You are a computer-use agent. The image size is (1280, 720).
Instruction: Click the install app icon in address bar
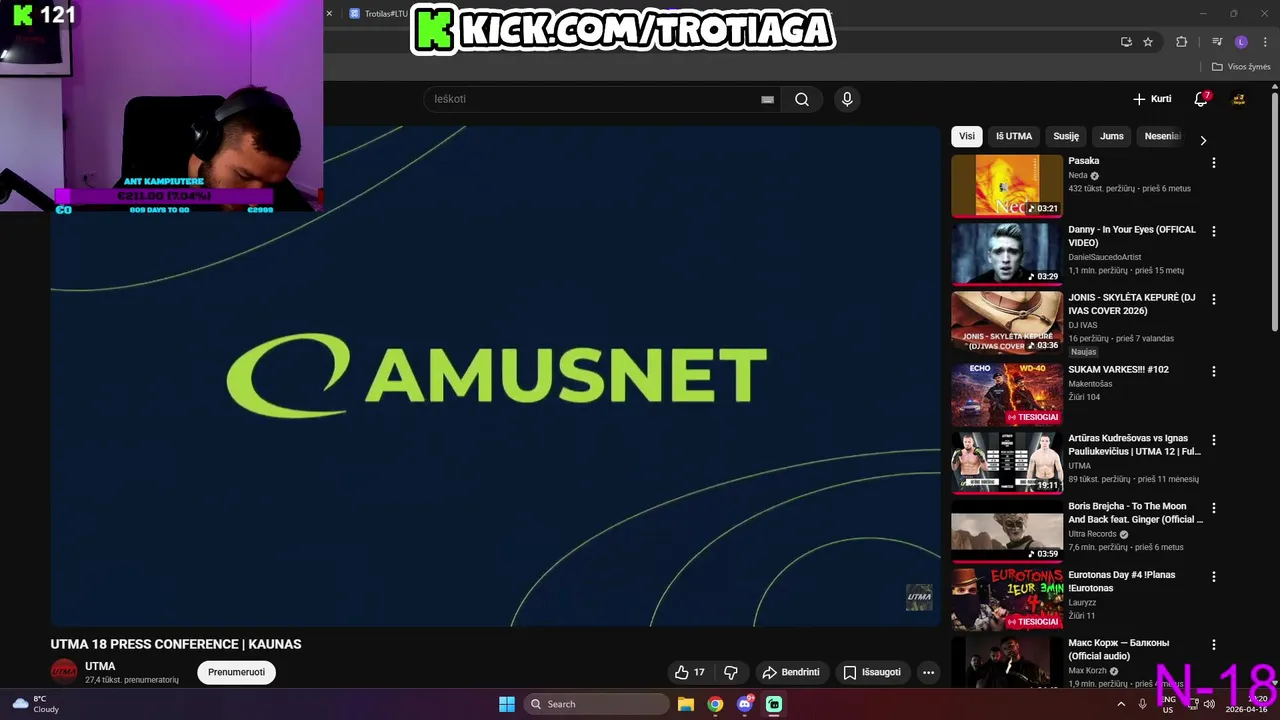click(1126, 42)
